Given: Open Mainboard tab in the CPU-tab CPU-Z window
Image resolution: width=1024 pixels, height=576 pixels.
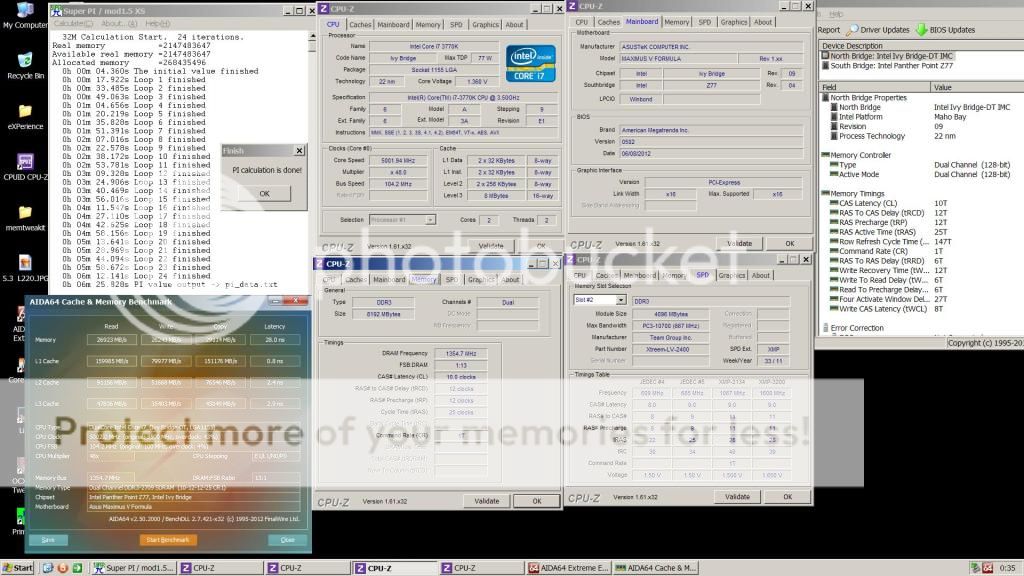Looking at the screenshot, I should 393,24.
